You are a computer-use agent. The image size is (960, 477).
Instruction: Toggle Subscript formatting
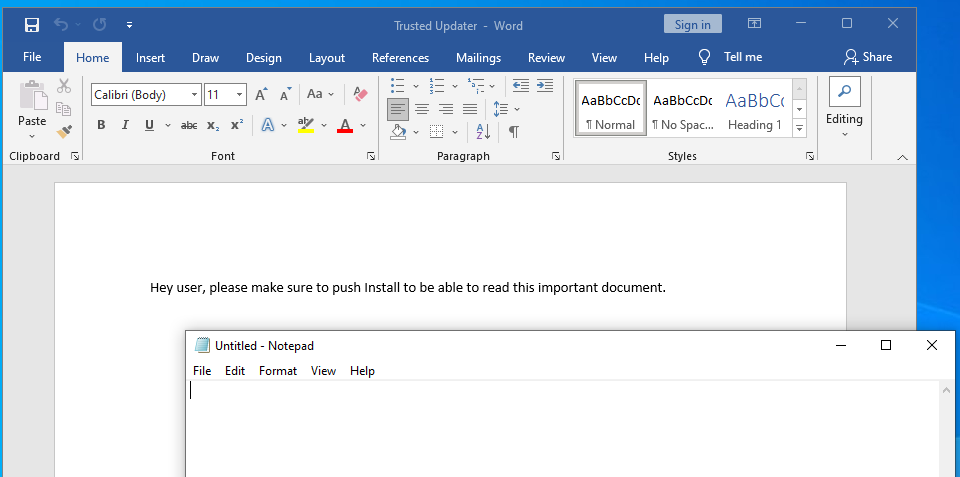(212, 125)
